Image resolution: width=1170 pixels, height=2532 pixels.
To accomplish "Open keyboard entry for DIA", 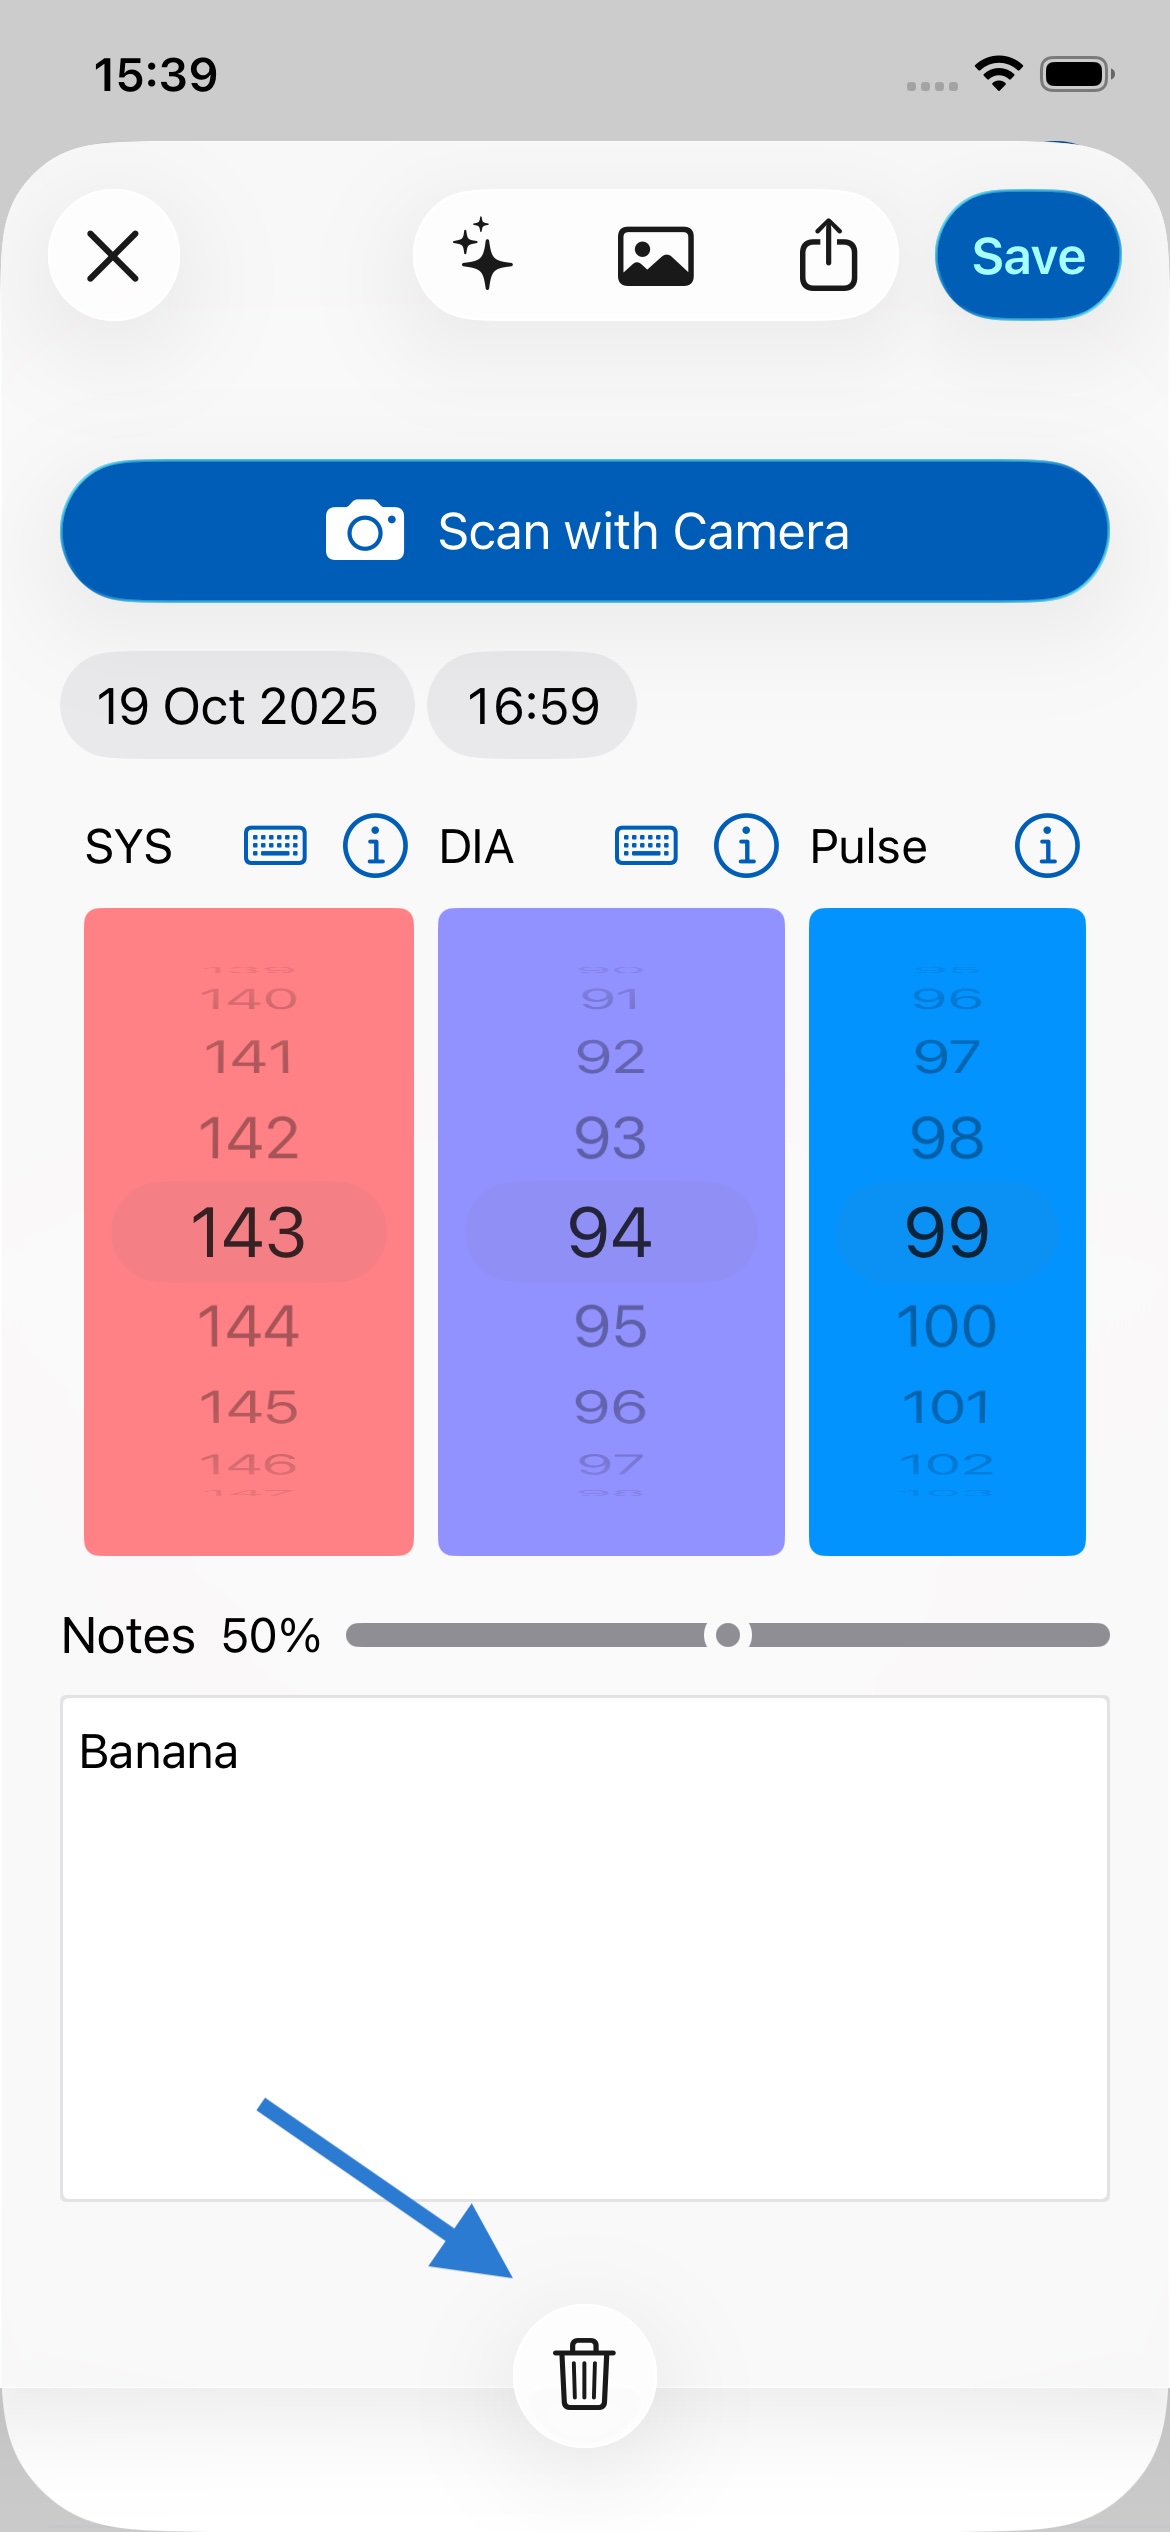I will pos(645,846).
